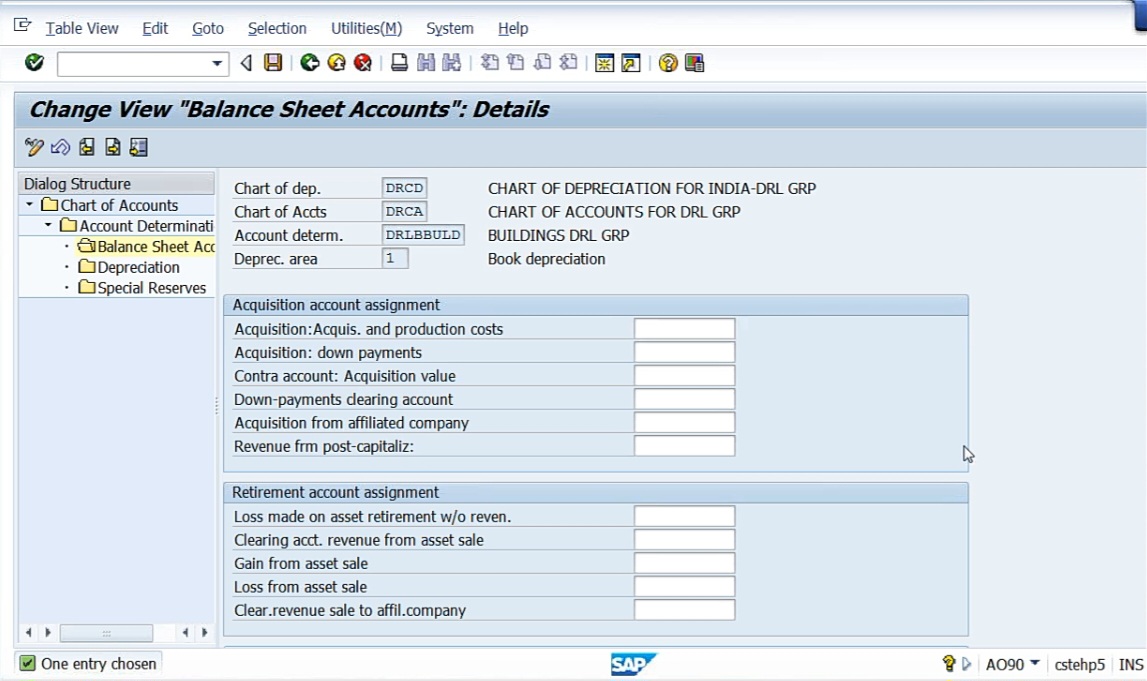Click the Customize Local Layout icon
Screen dimensions: 1147x681
pos(694,63)
